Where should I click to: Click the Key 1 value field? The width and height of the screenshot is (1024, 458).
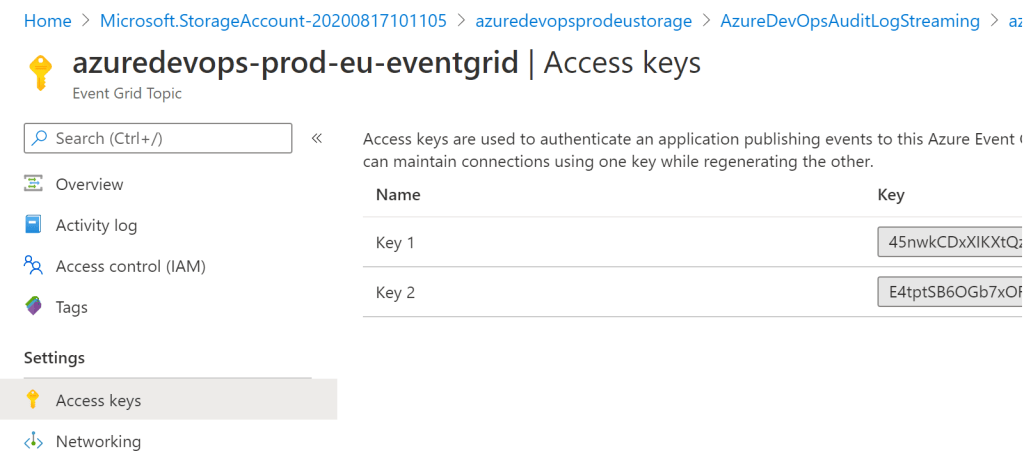pos(949,243)
